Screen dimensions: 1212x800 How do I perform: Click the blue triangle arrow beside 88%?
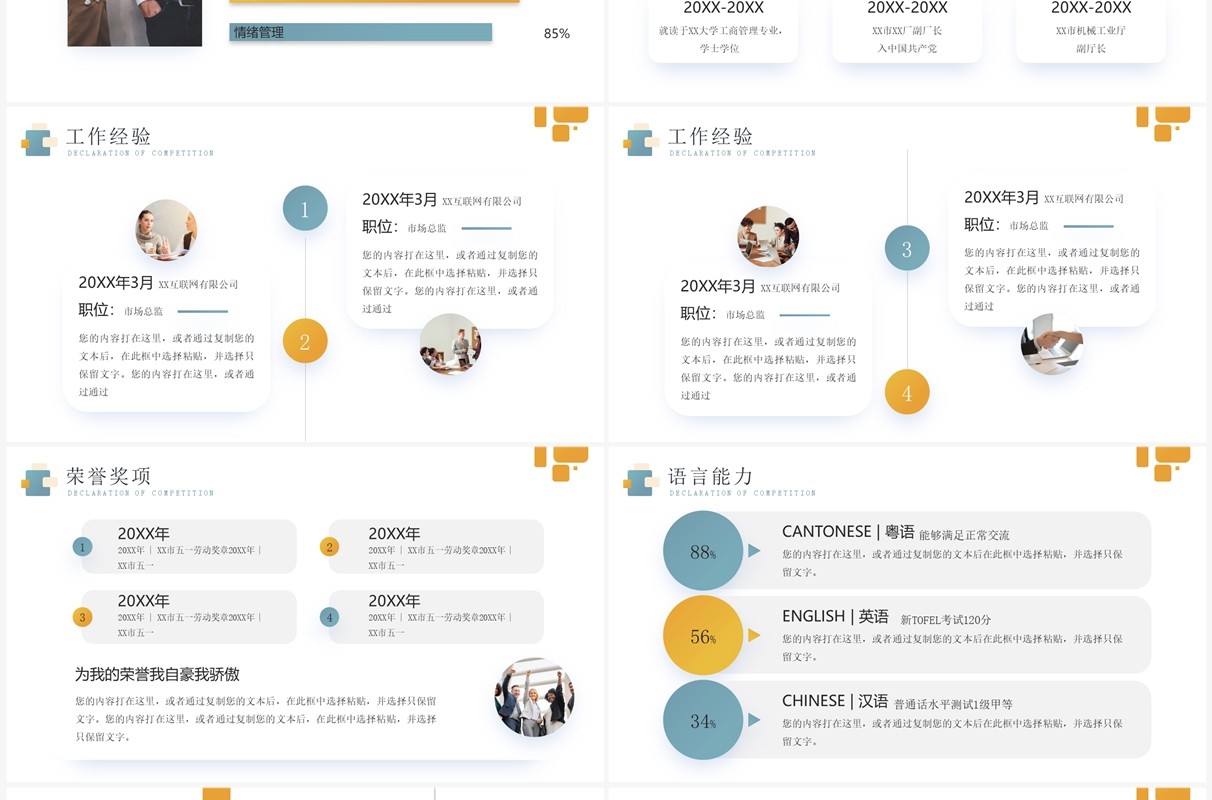(754, 551)
